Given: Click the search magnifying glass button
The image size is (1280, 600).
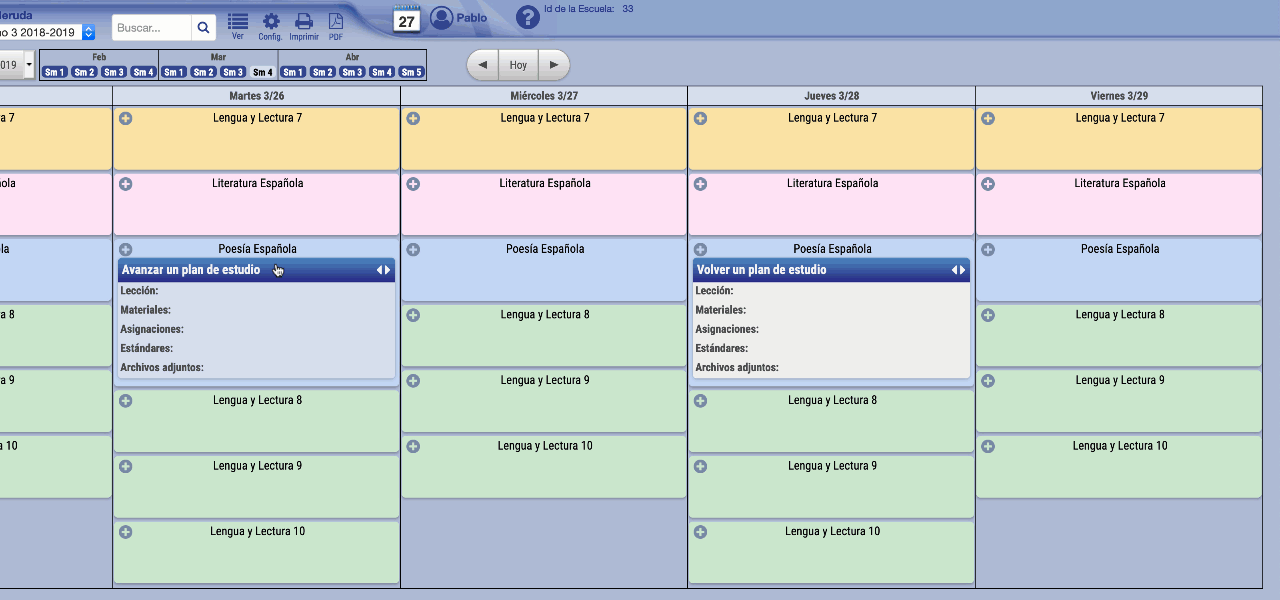Looking at the screenshot, I should pos(203,28).
